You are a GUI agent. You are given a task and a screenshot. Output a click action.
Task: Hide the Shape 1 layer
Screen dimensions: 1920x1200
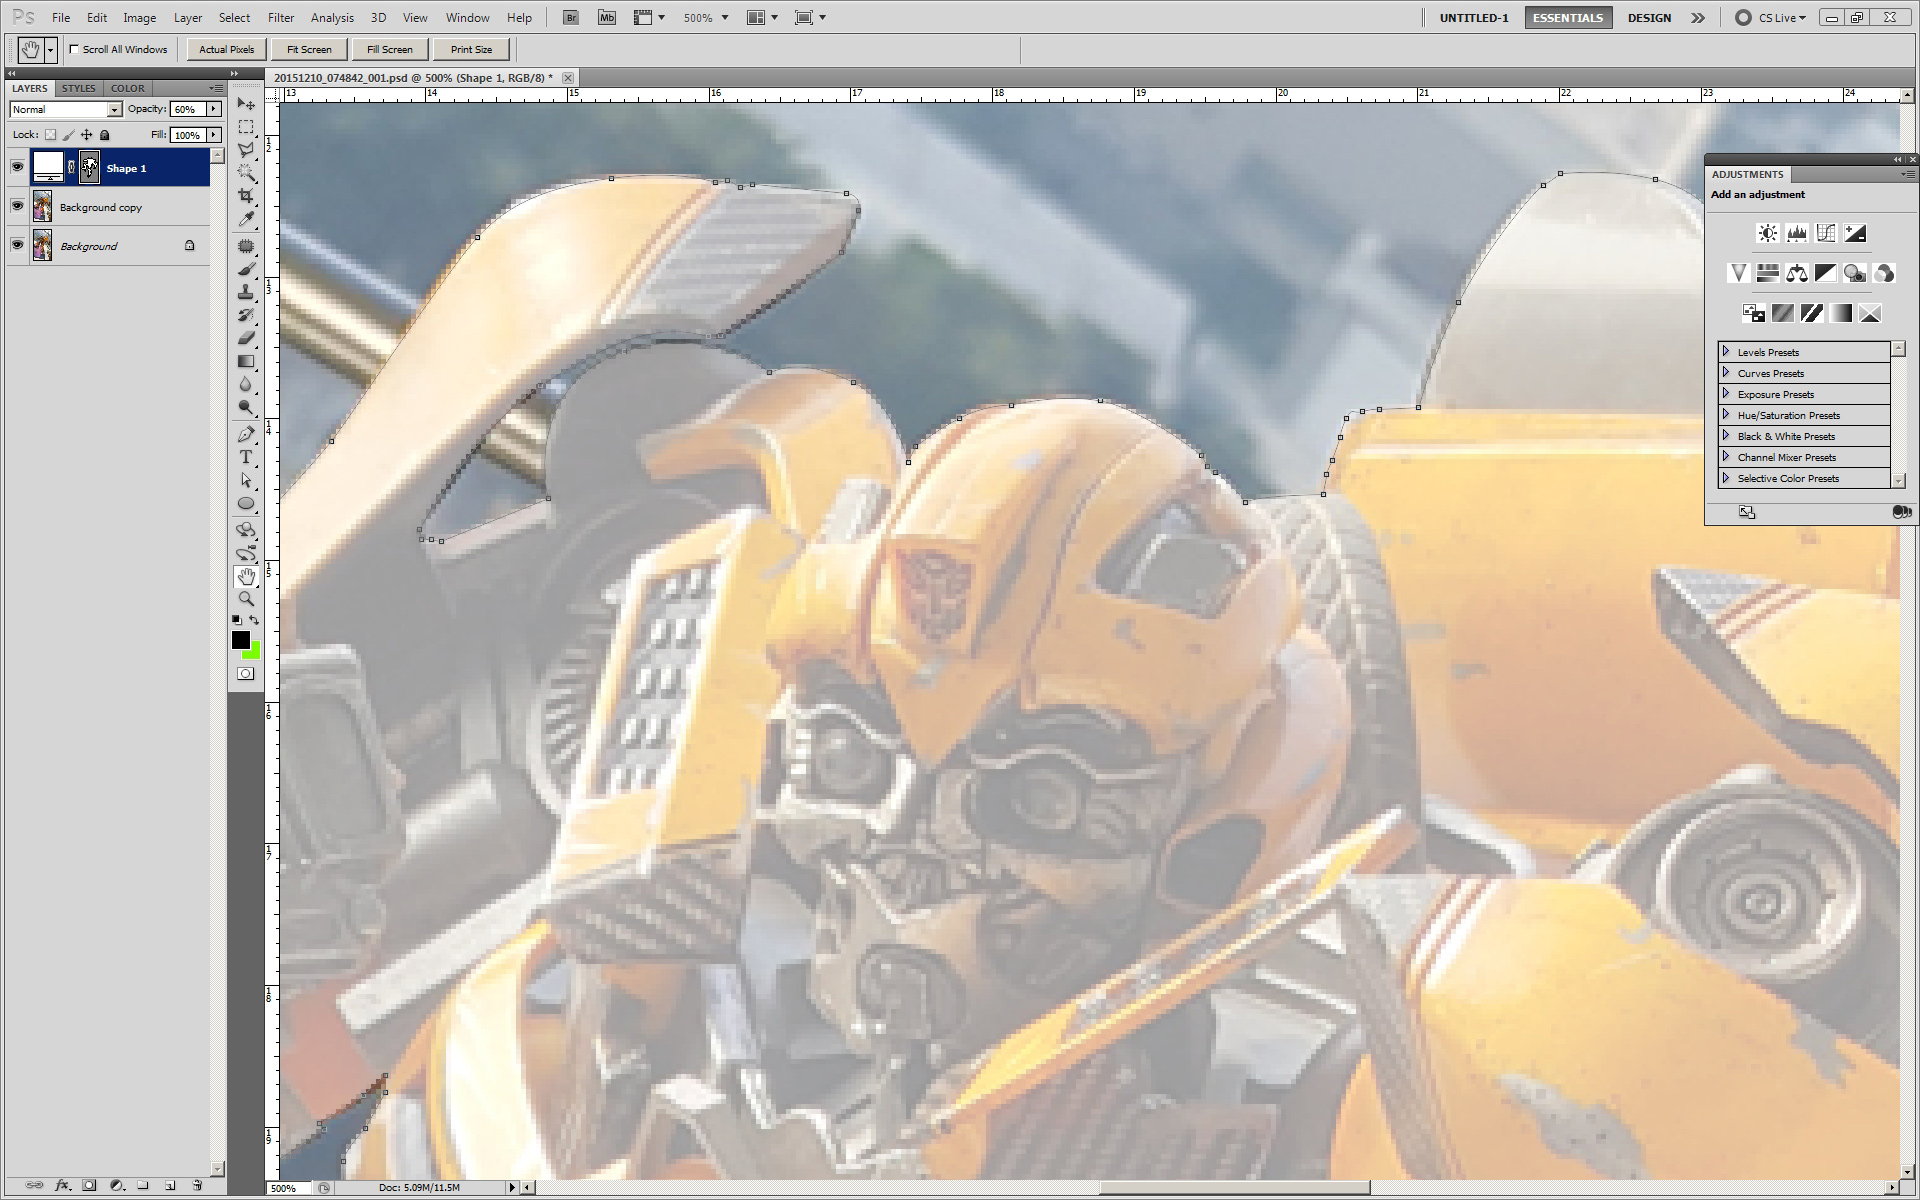click(17, 167)
